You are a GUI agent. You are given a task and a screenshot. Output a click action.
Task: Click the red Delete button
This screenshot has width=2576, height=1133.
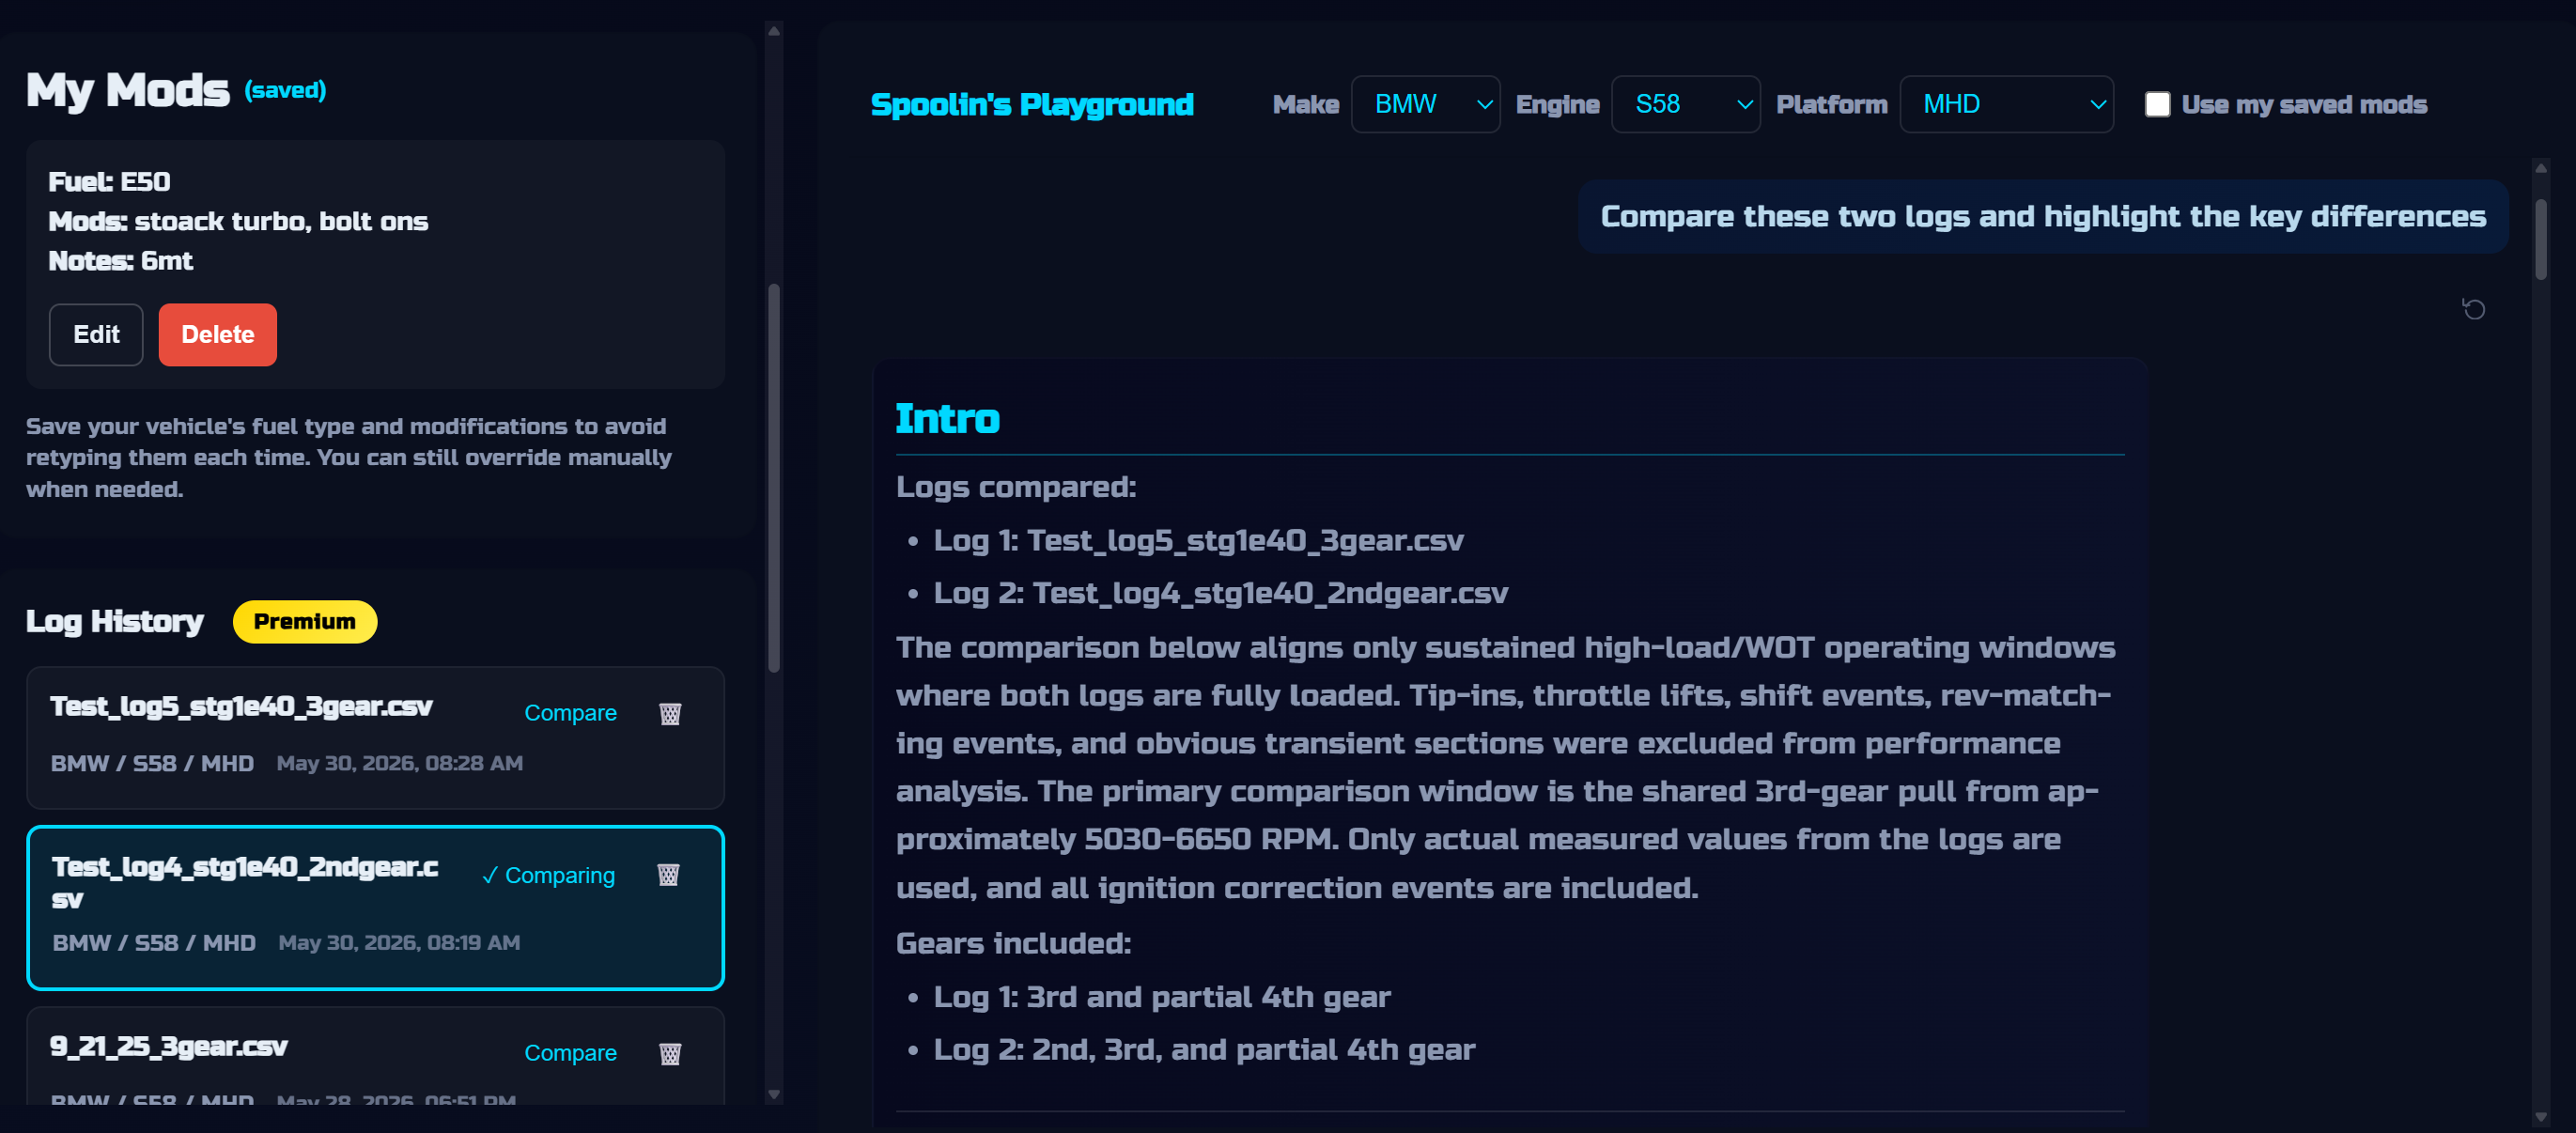pos(217,334)
